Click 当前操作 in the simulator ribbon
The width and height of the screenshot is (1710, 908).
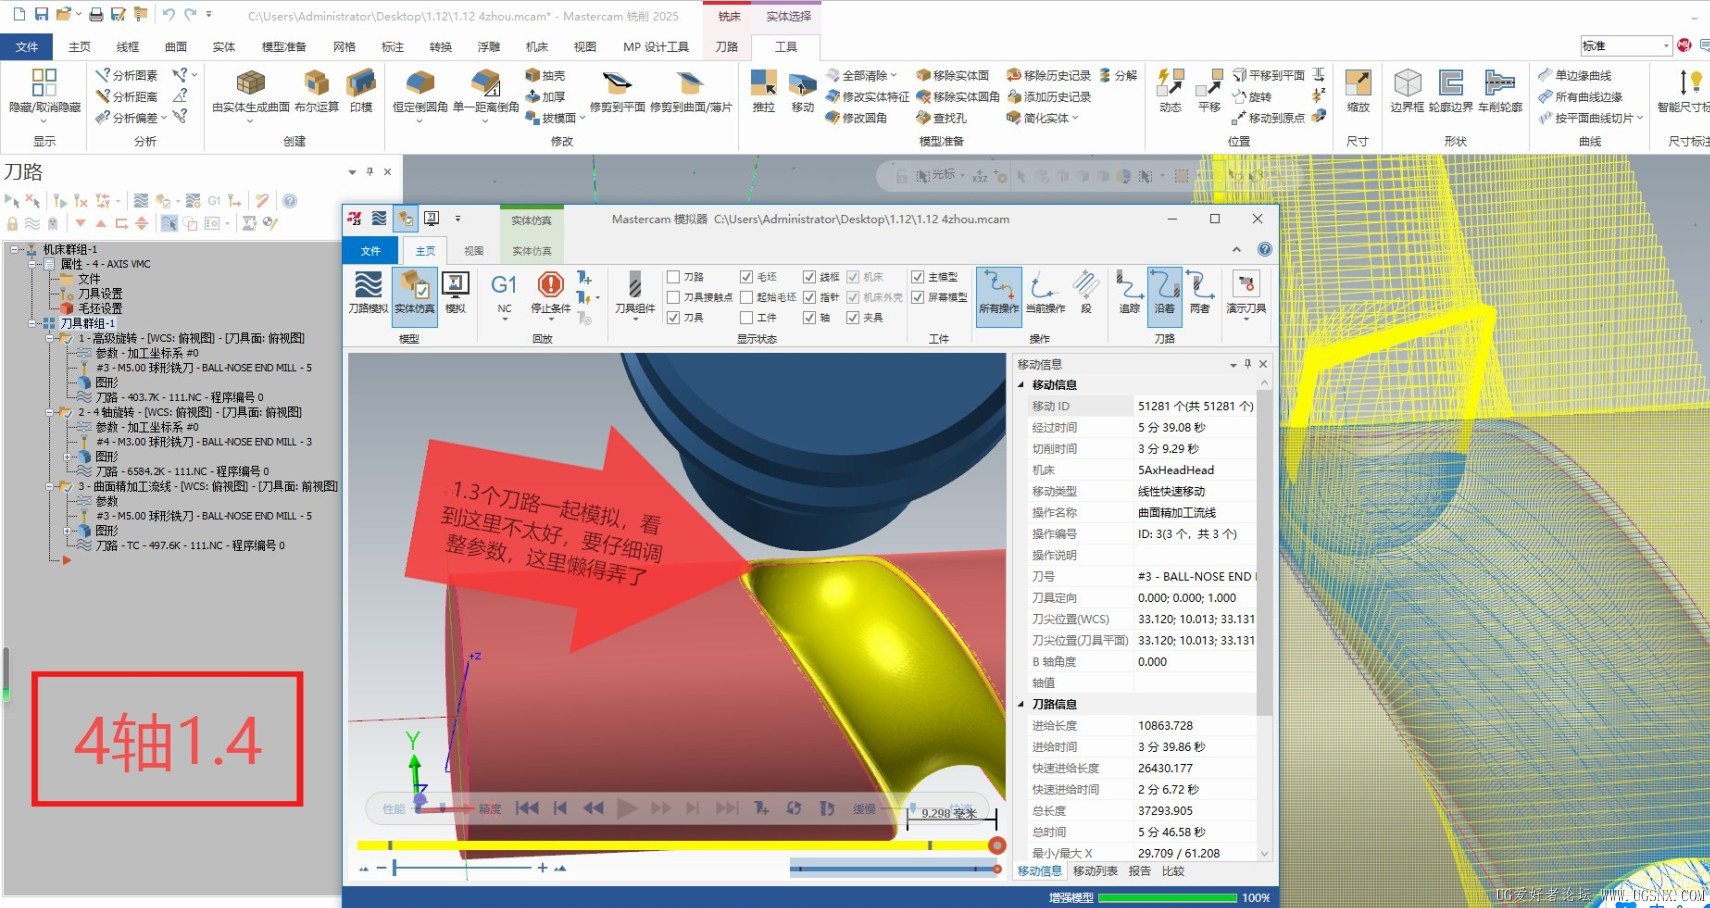1045,292
